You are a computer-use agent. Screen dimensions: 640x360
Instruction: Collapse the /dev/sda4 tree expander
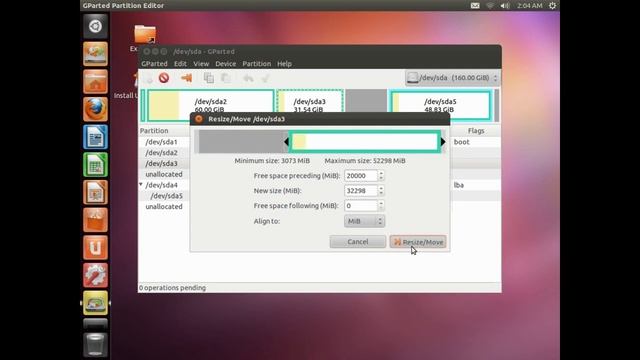pyautogui.click(x=141, y=184)
